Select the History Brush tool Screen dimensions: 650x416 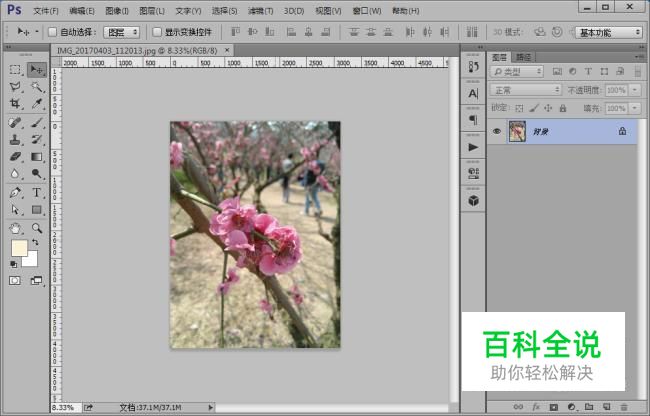37,140
